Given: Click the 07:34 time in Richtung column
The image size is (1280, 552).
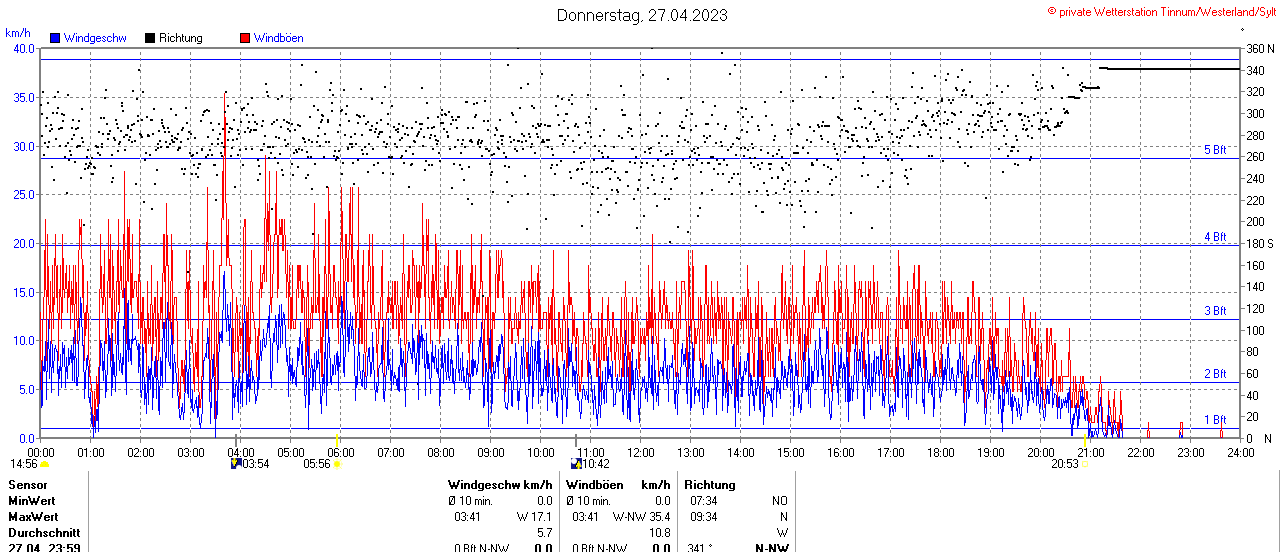Looking at the screenshot, I should [703, 501].
